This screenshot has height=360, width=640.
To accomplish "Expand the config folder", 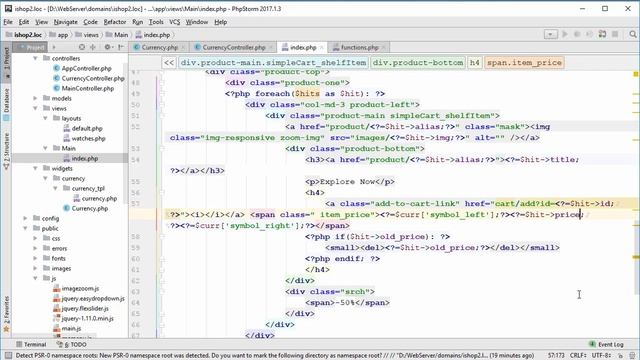I will click(25, 218).
